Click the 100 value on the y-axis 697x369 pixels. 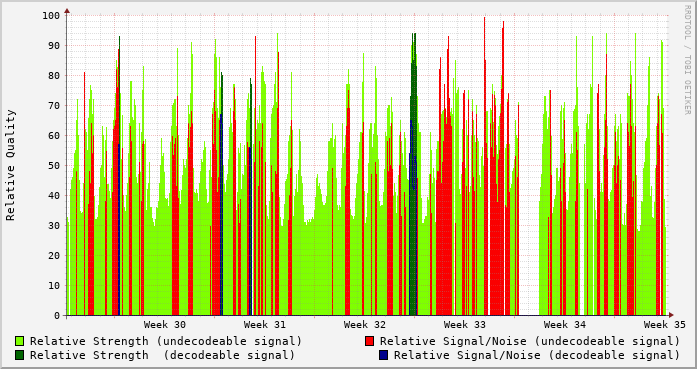coord(51,16)
